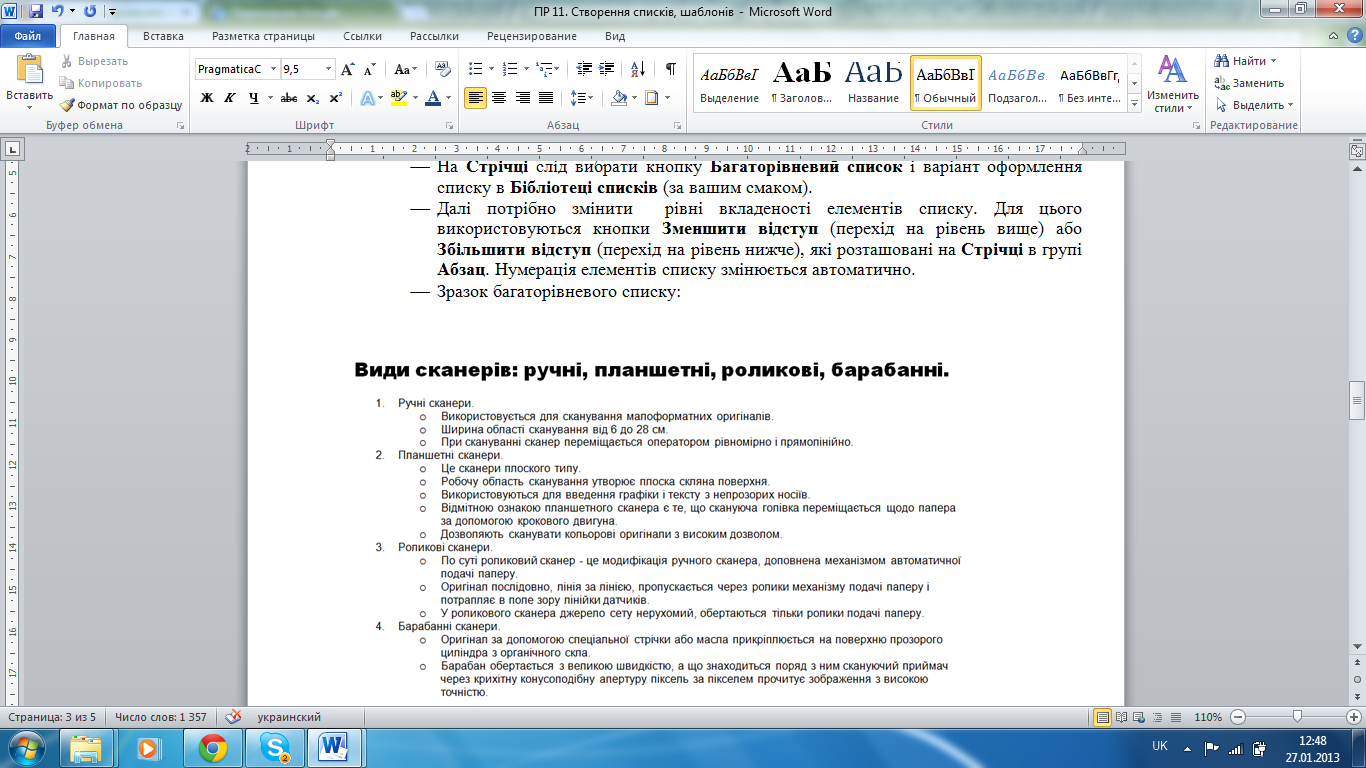This screenshot has width=1366, height=768.
Task: Align text to the right
Action: pyautogui.click(x=522, y=98)
